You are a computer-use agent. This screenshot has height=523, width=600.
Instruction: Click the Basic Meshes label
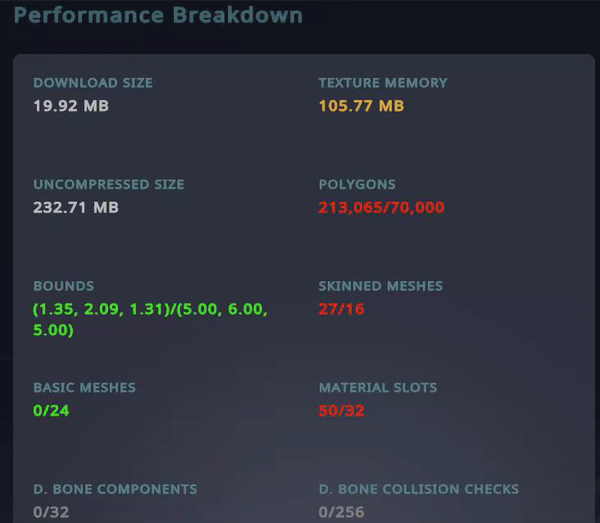(84, 388)
